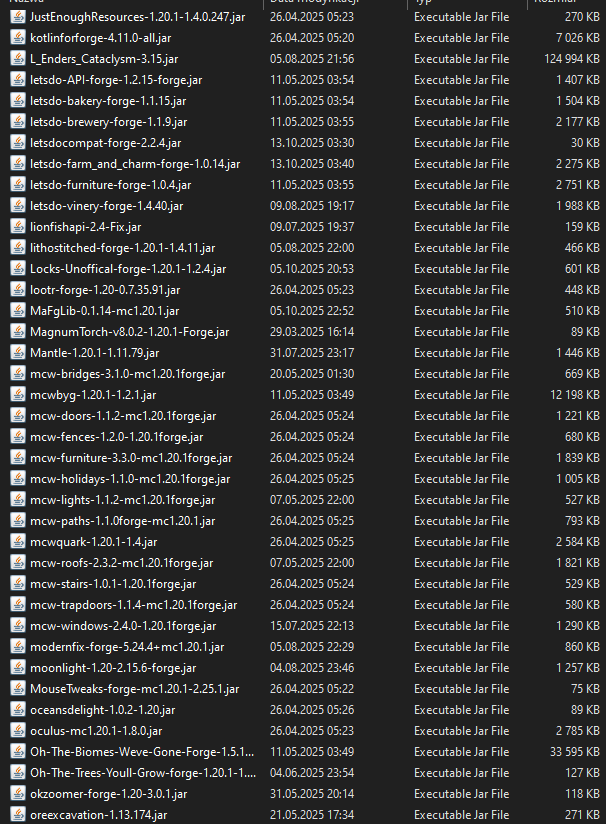Image resolution: width=606 pixels, height=824 pixels.
Task: Click the date 04.06.2025 23:54
Action: pyautogui.click(x=312, y=773)
